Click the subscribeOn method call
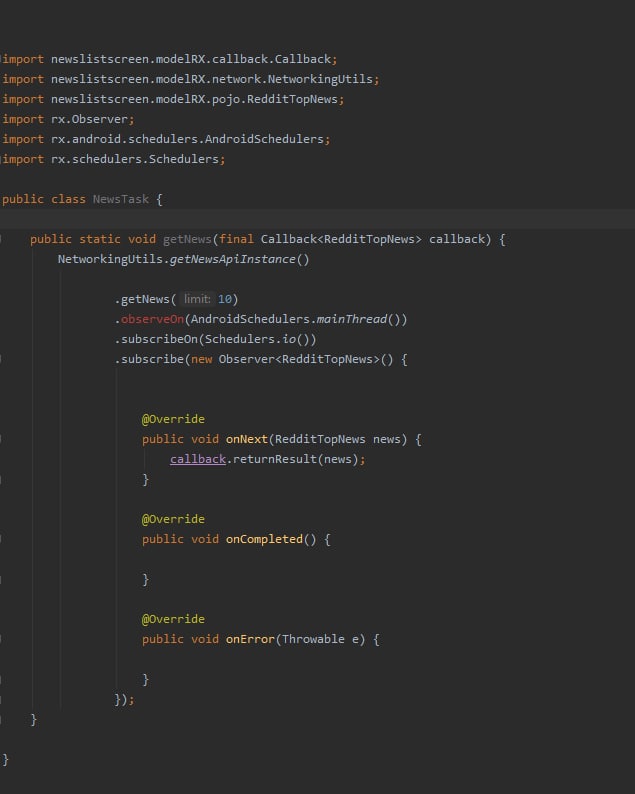This screenshot has height=794, width=635. pos(159,339)
